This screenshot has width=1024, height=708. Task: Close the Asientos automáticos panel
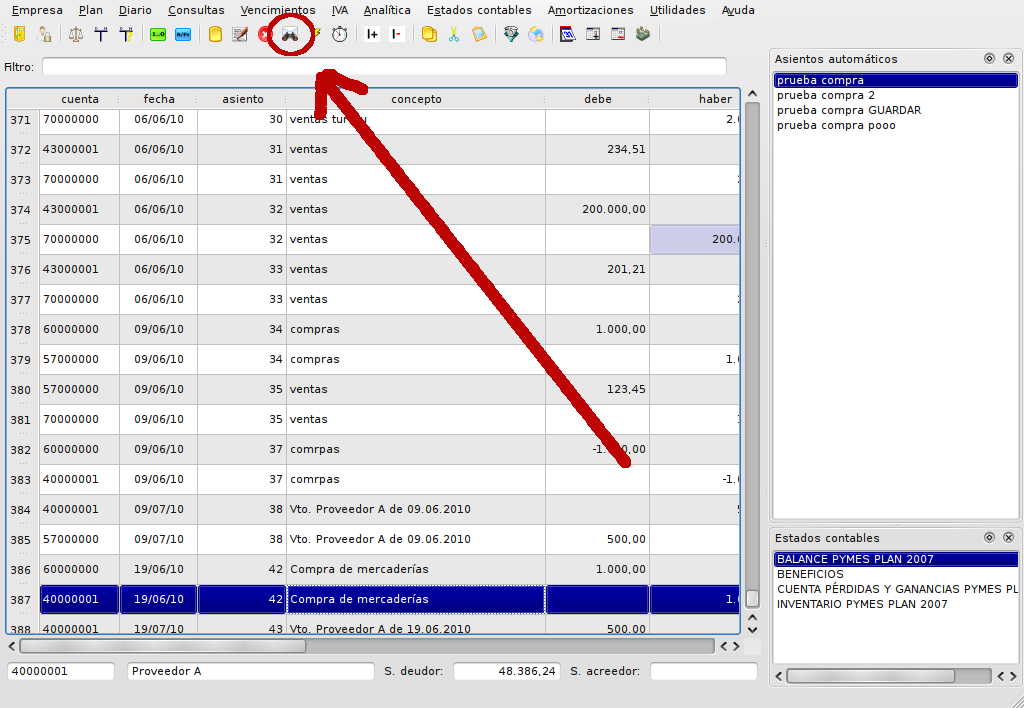[1008, 59]
